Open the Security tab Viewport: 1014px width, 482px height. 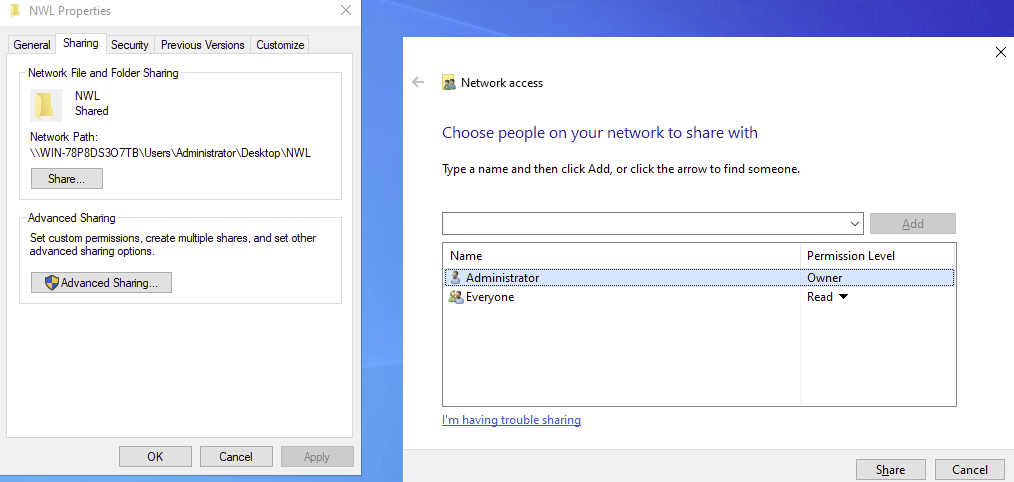(130, 45)
